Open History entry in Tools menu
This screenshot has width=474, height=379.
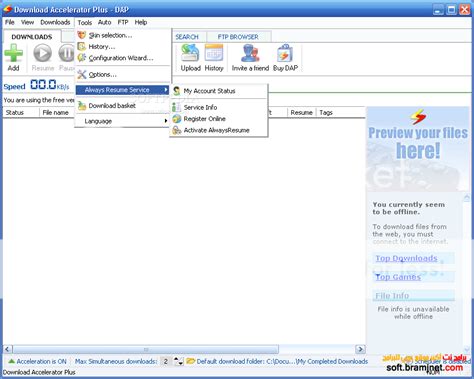pyautogui.click(x=122, y=47)
